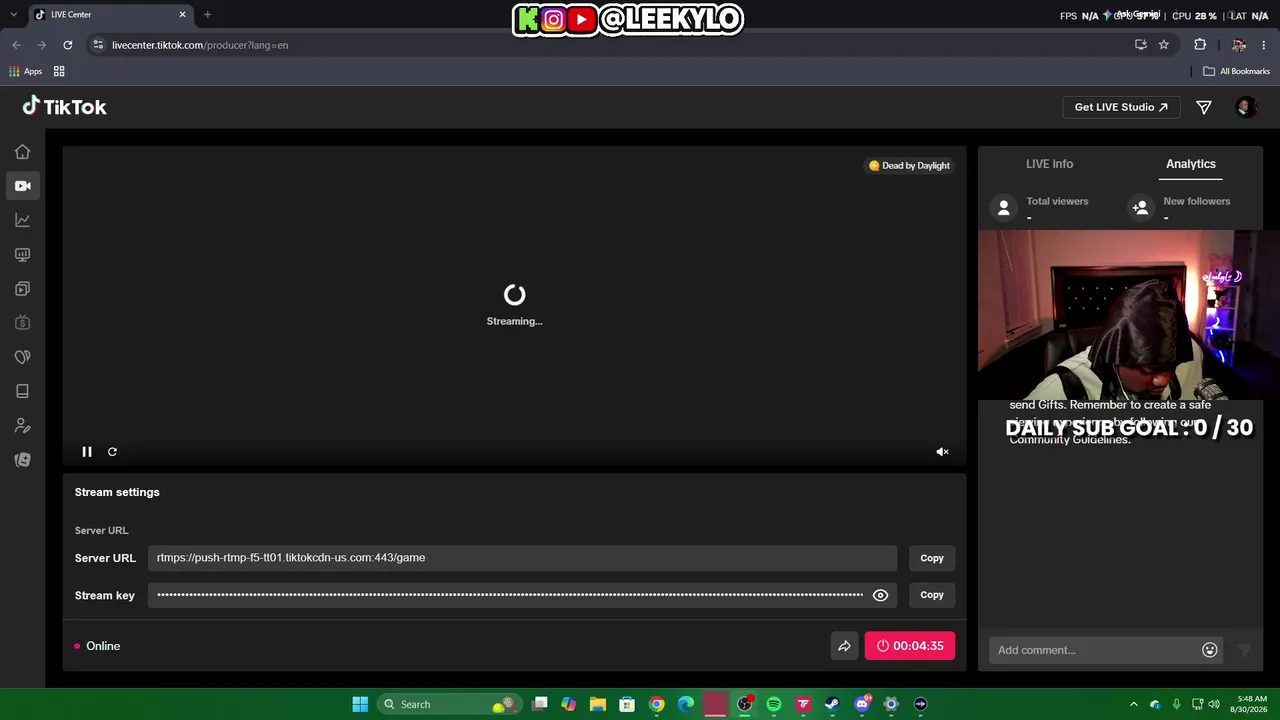Click the Server URL text field
The width and height of the screenshot is (1280, 720).
pyautogui.click(x=522, y=558)
